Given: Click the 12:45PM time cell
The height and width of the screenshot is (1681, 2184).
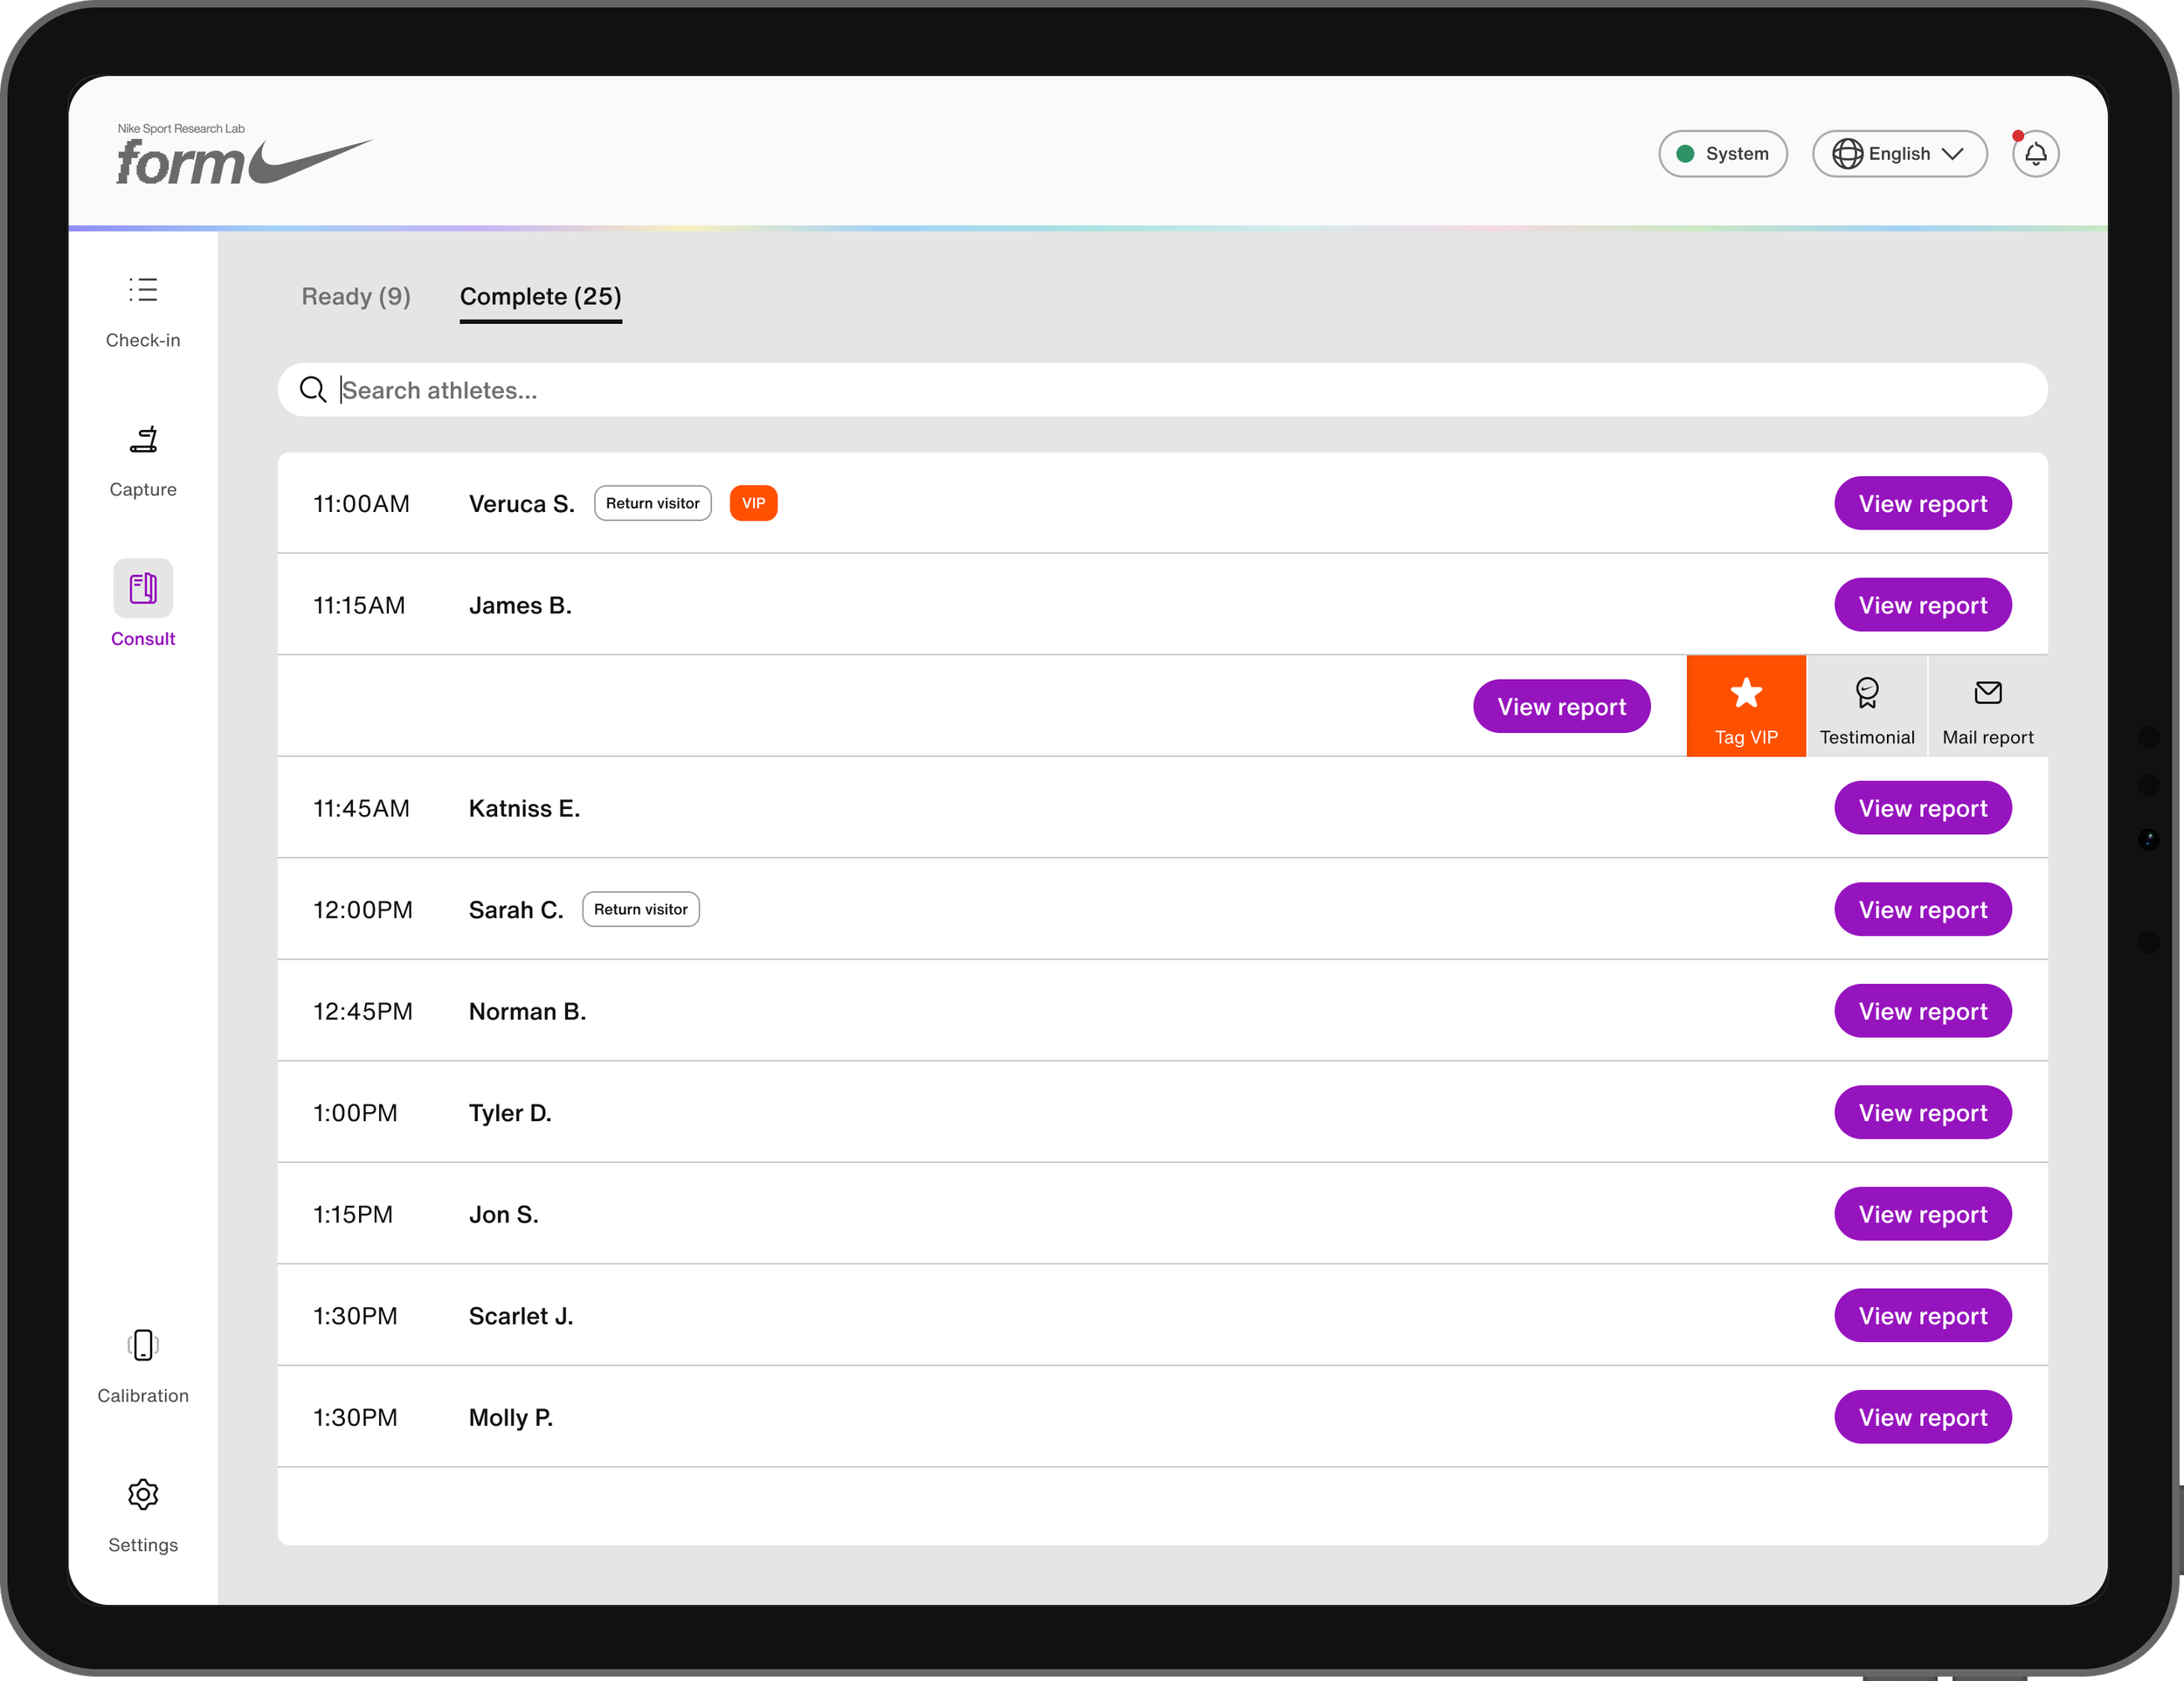Looking at the screenshot, I should coord(362,1011).
